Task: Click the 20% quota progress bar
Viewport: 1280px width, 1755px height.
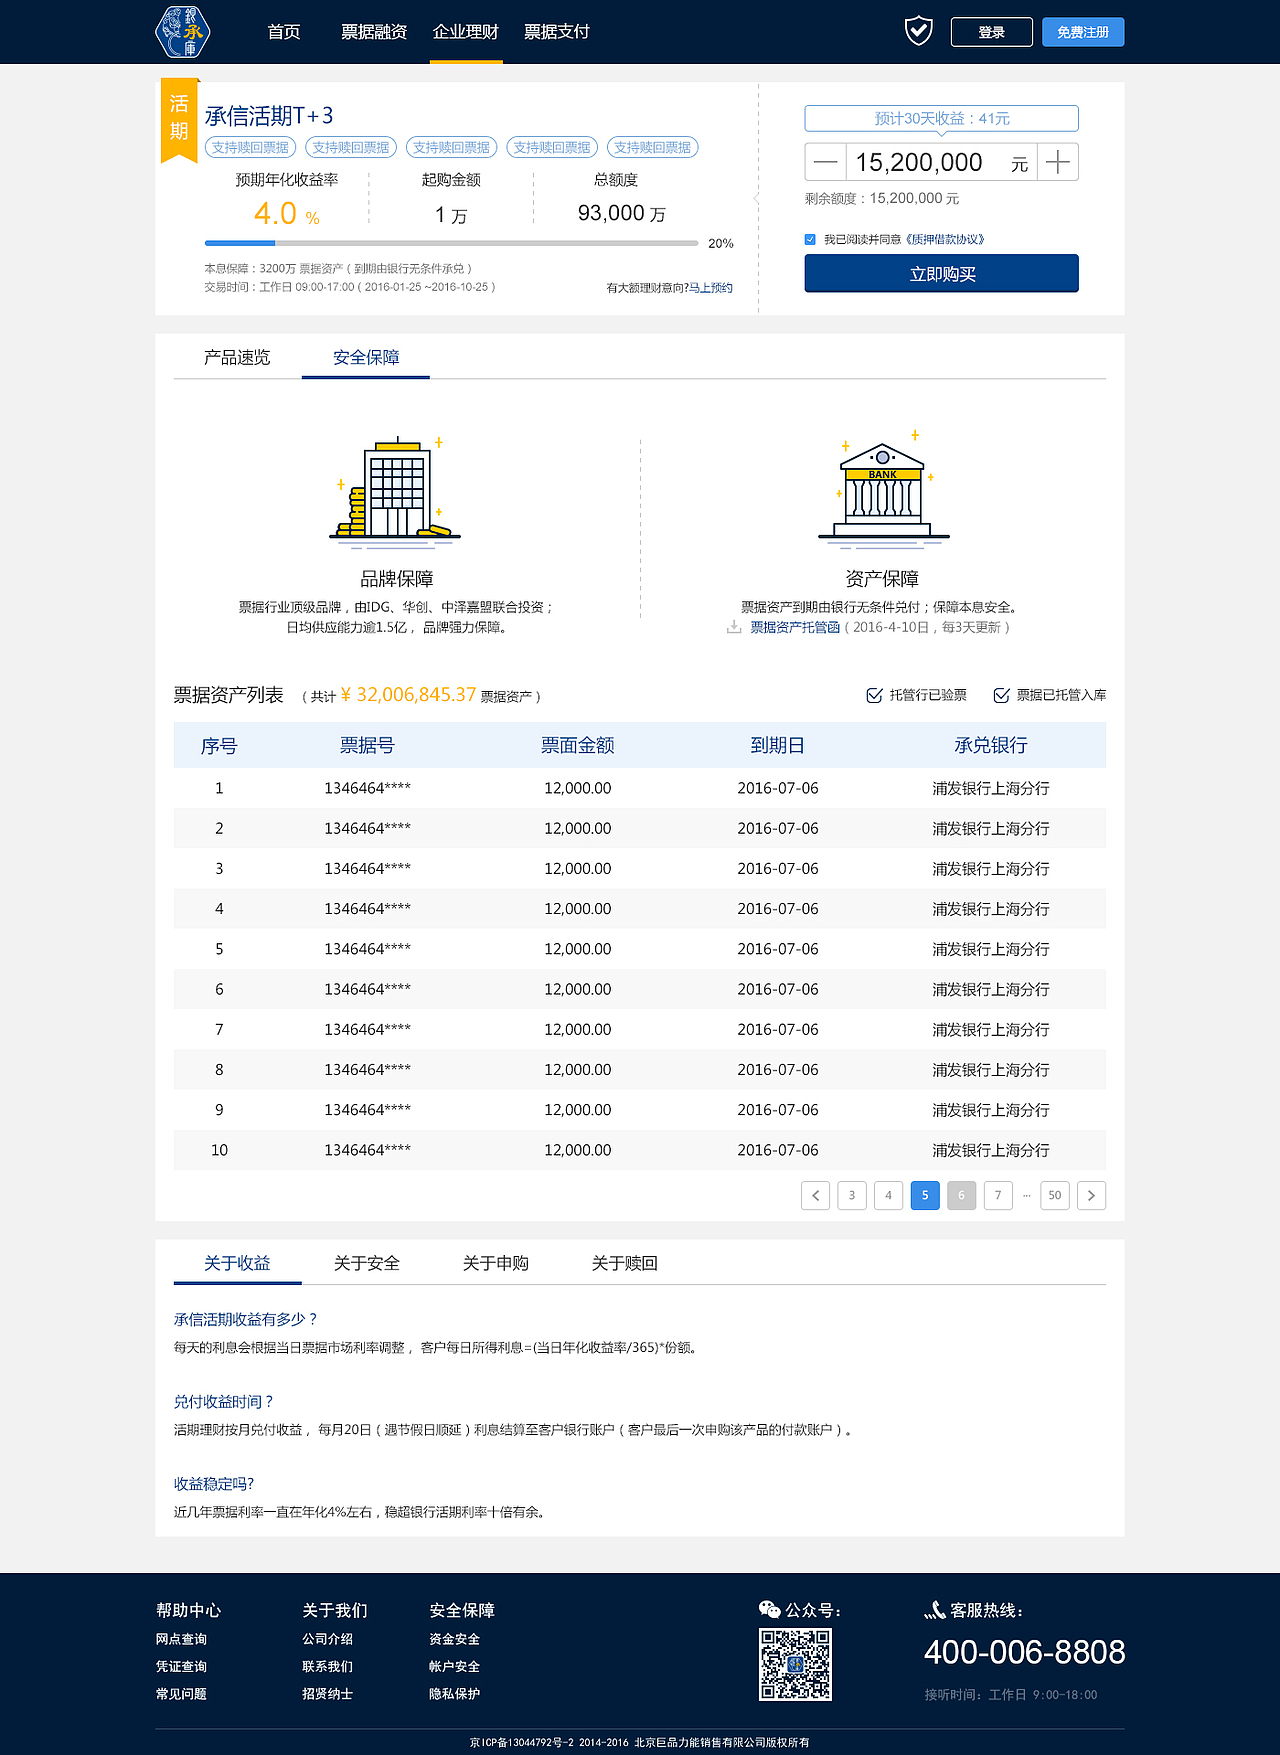Action: tap(451, 243)
